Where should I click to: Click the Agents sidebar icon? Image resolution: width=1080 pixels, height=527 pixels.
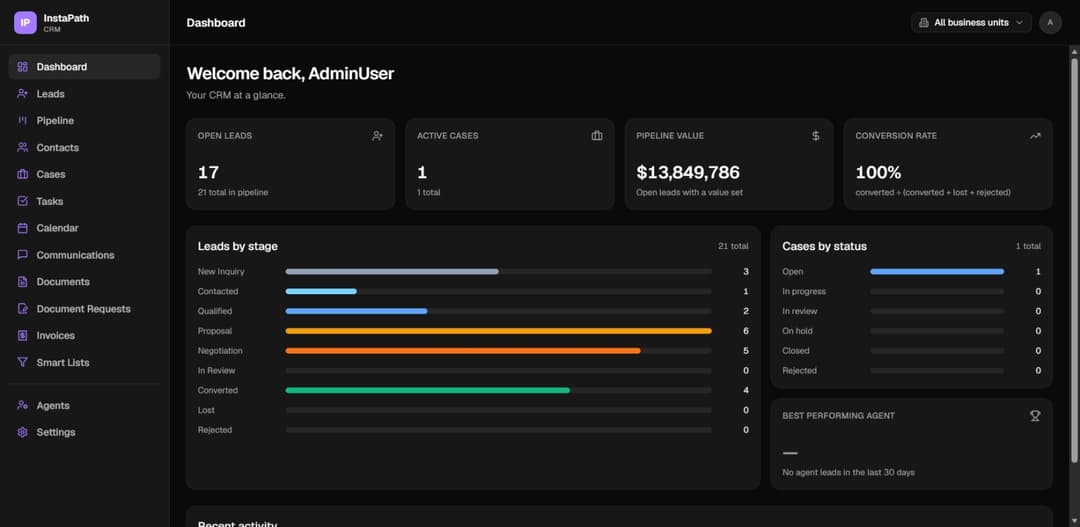pyautogui.click(x=23, y=406)
